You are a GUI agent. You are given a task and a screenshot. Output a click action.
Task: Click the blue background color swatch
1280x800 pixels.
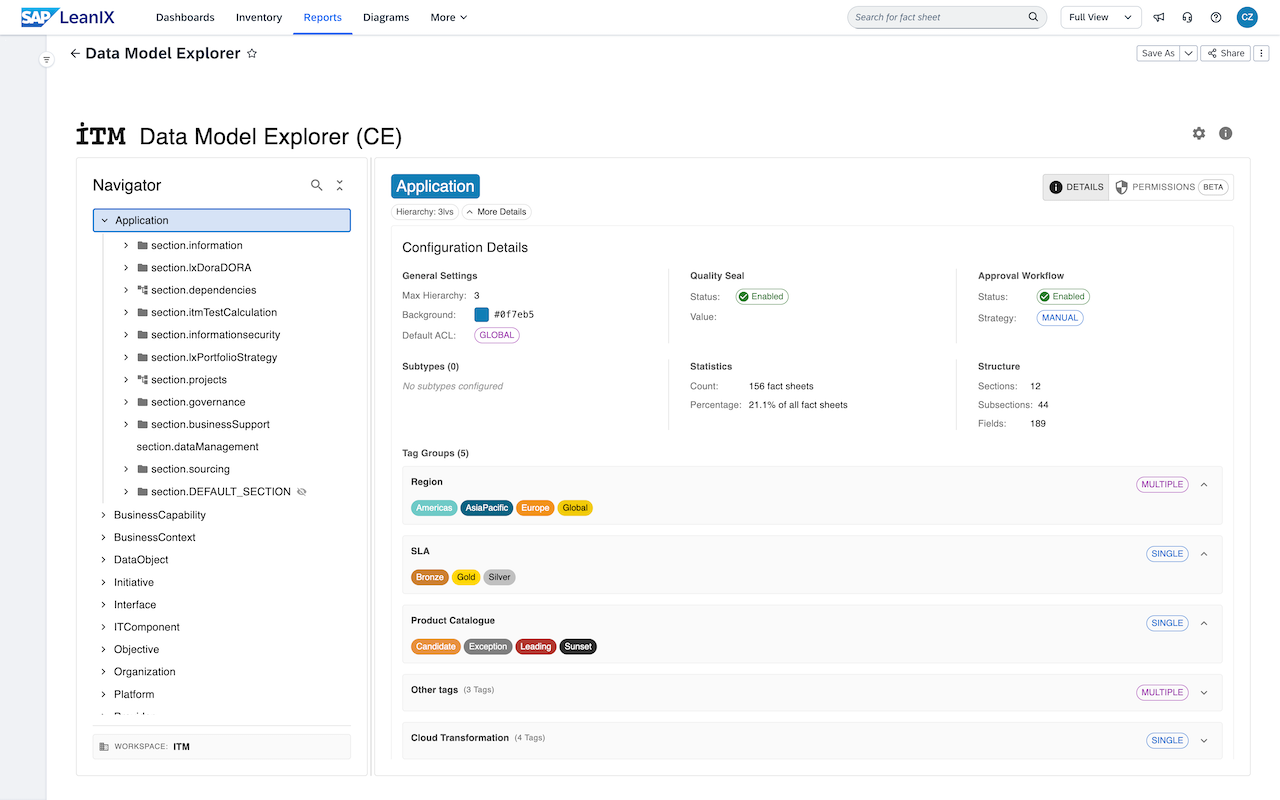point(481,314)
